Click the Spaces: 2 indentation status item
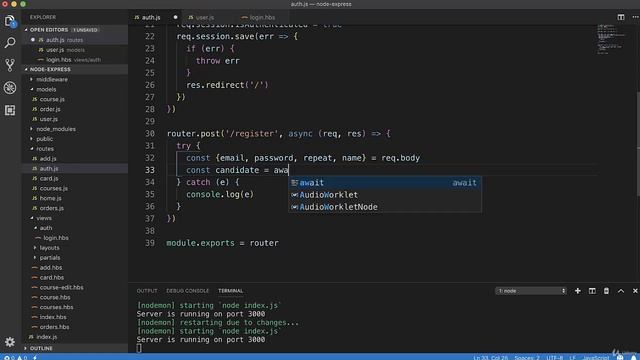This screenshot has height=360, width=640. click(x=527, y=357)
